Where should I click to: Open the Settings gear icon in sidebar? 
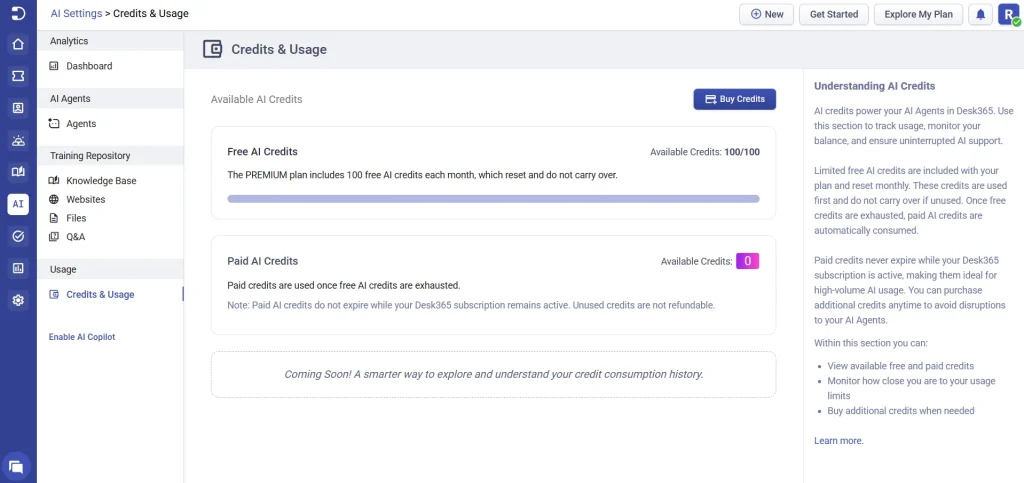18,300
